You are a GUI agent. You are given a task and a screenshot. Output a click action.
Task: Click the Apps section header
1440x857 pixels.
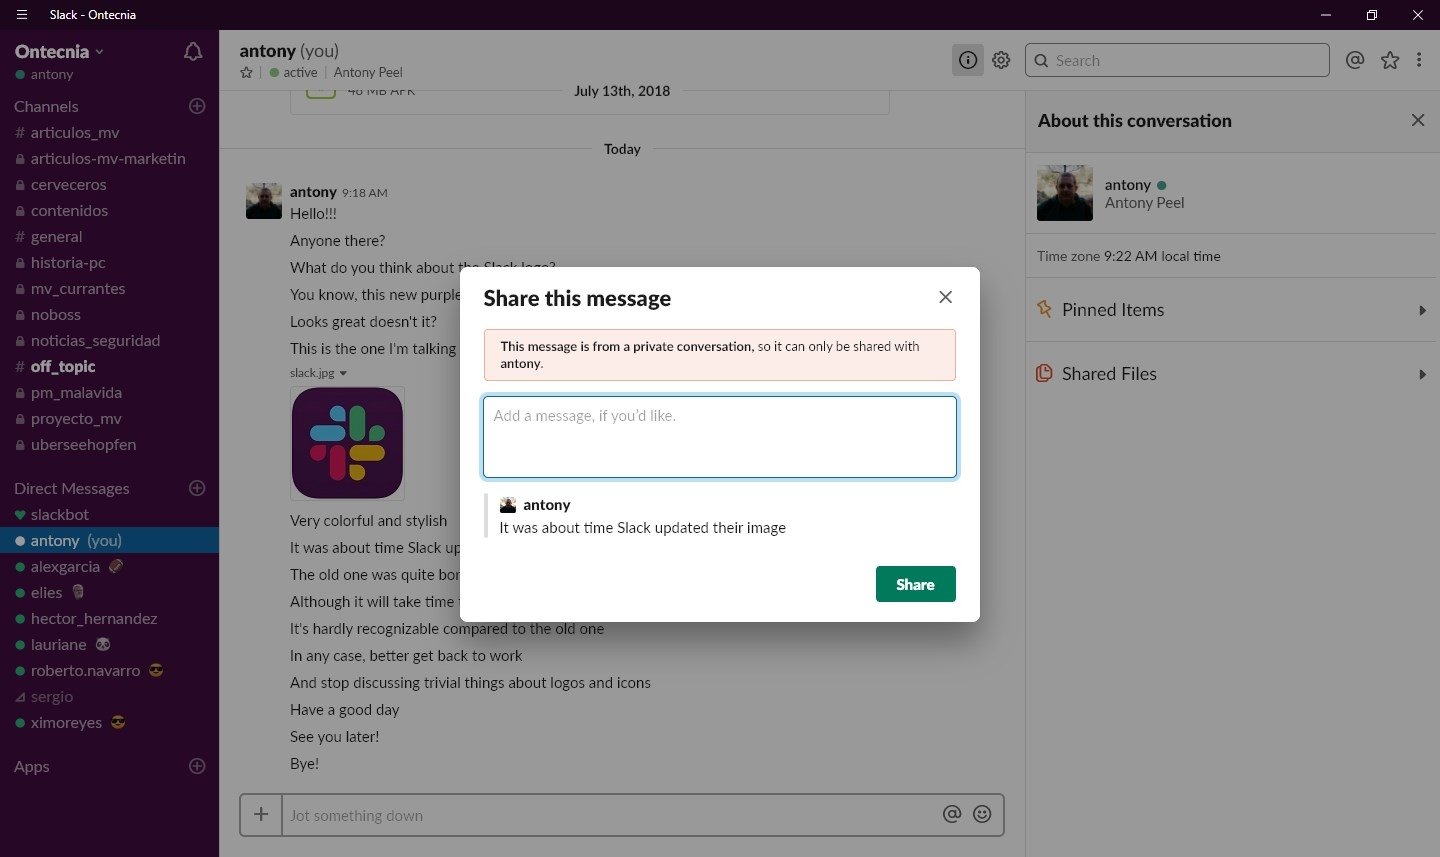click(x=32, y=766)
